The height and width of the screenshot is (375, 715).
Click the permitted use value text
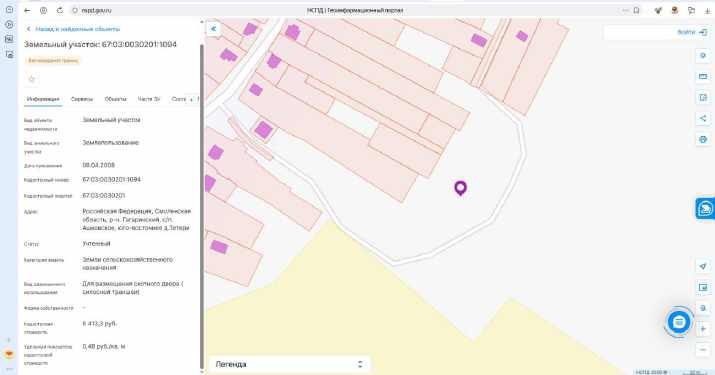[x=133, y=288]
